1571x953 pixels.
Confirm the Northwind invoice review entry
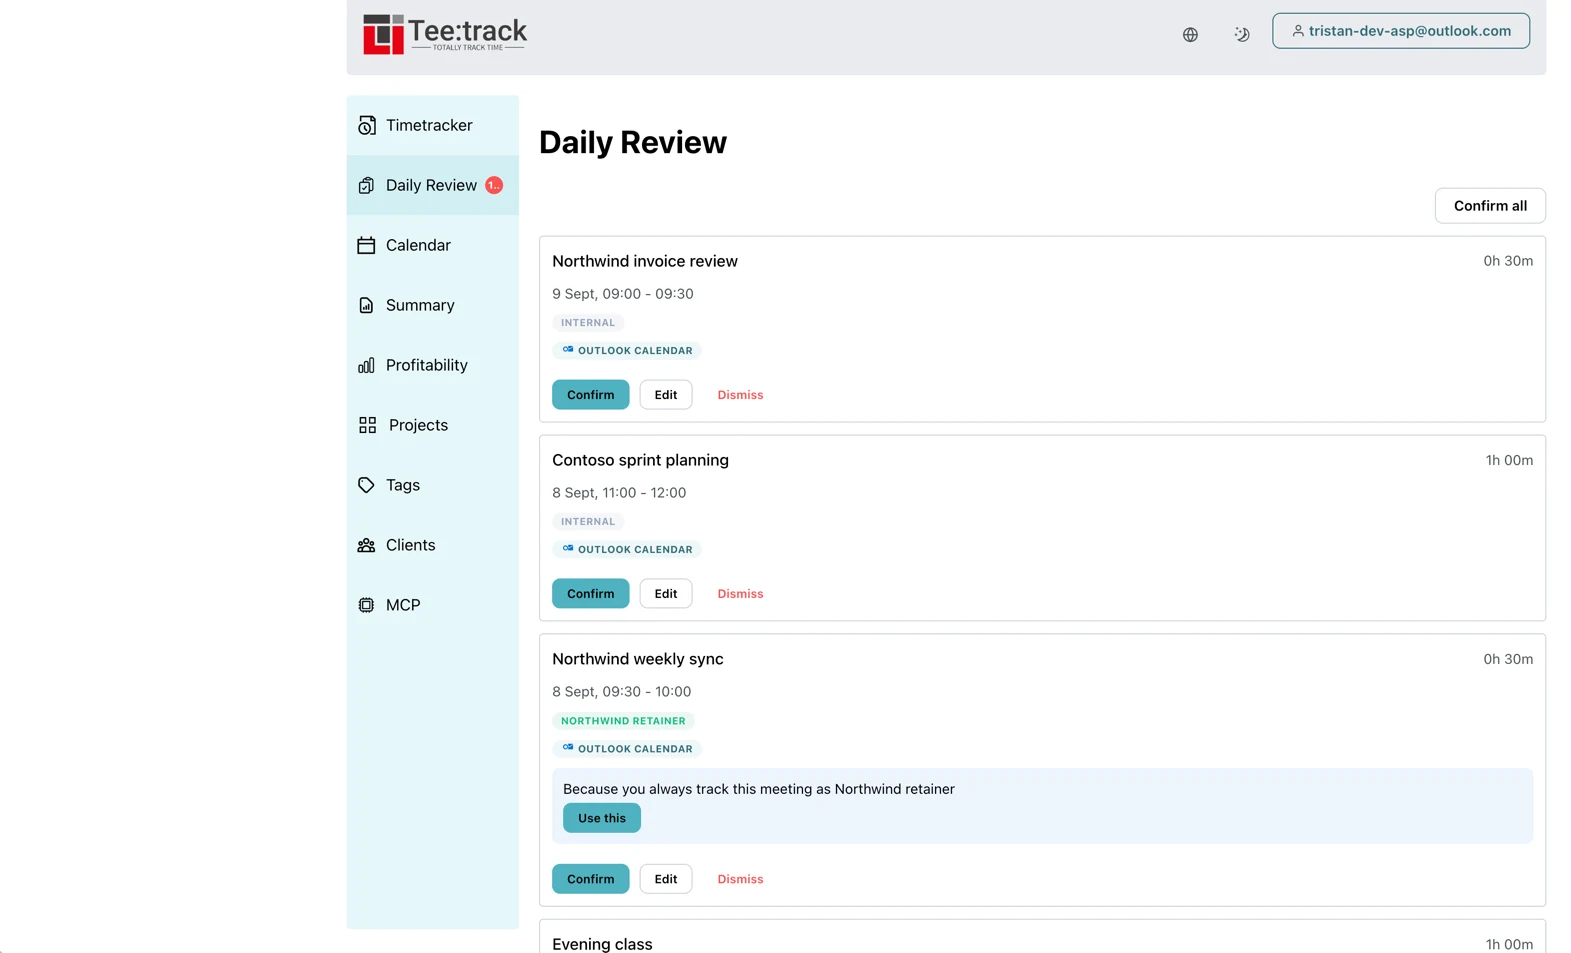point(591,395)
